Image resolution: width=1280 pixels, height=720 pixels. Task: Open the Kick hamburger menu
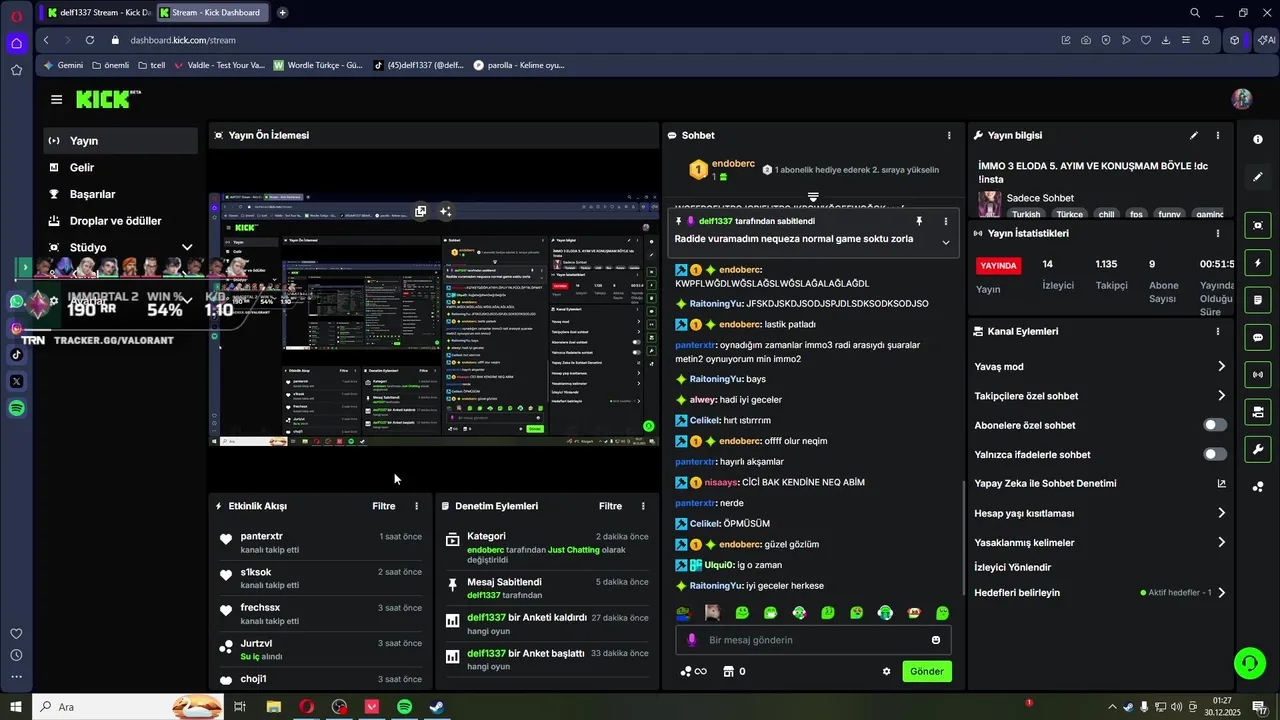pos(56,99)
